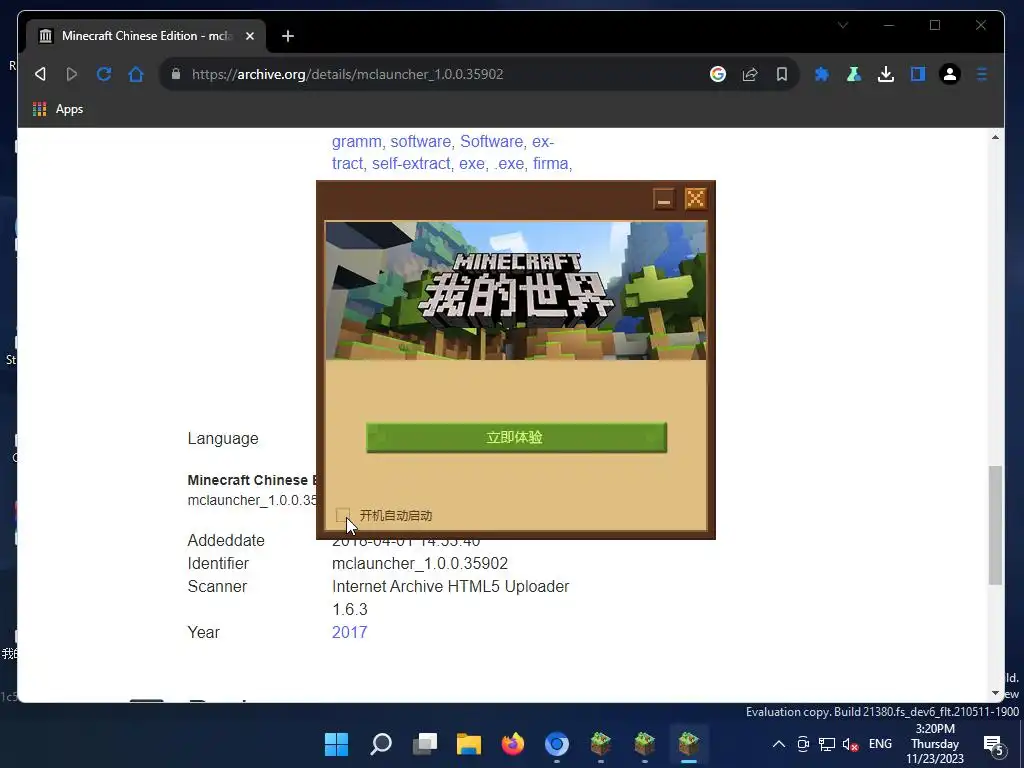Switch the ENG input language indicator
This screenshot has width=1024, height=768.
point(880,744)
